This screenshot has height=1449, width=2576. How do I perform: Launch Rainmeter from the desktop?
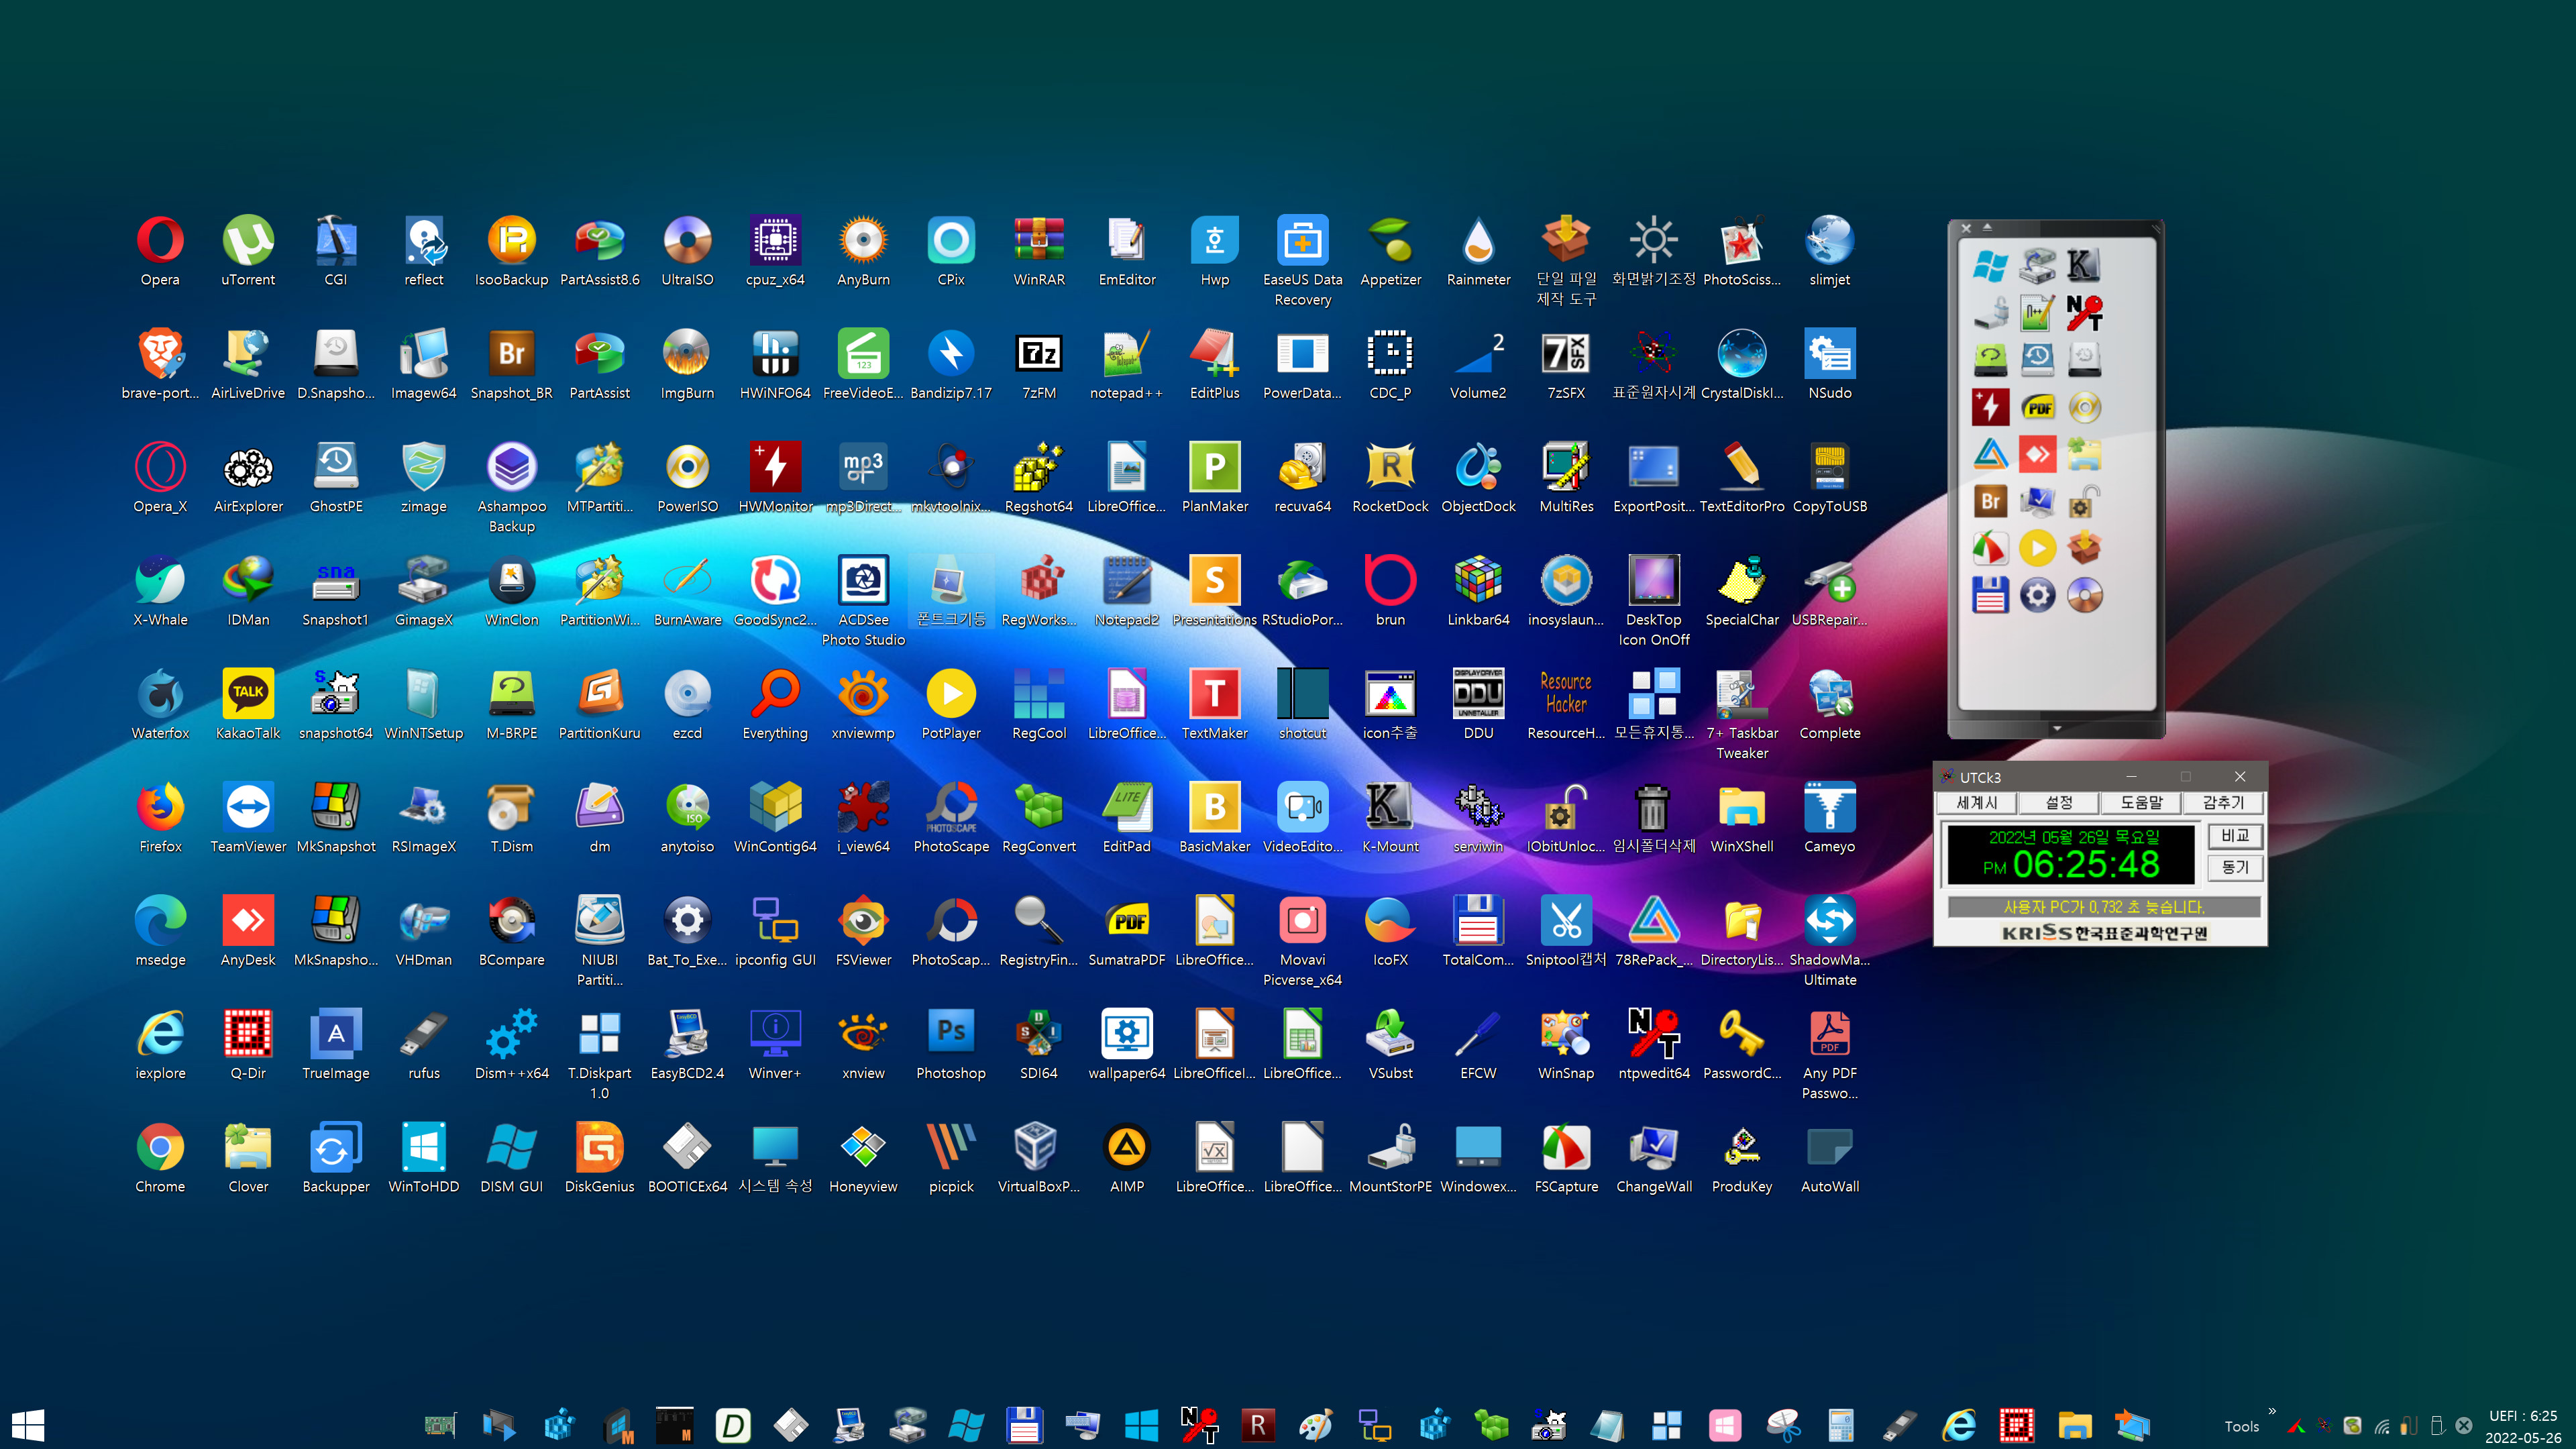(1478, 250)
